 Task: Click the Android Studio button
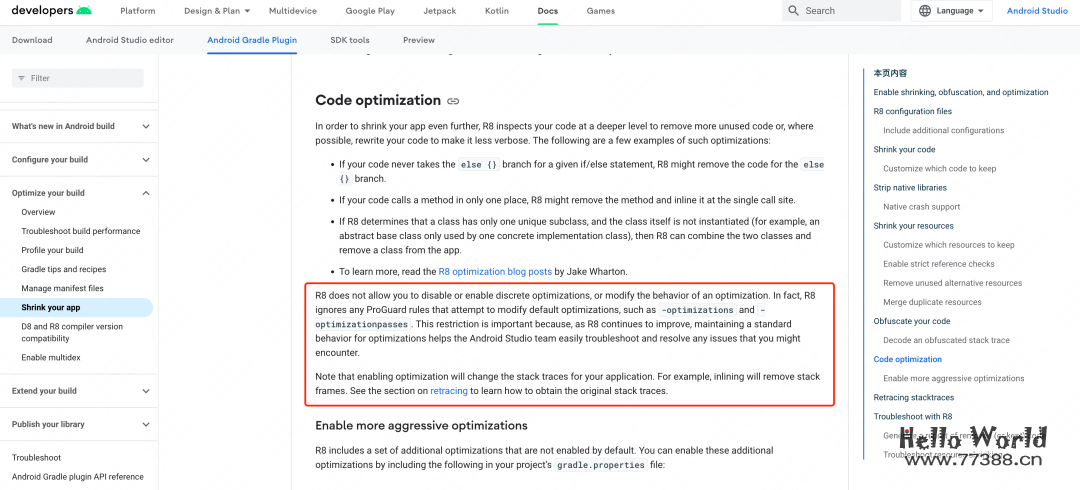[1037, 11]
